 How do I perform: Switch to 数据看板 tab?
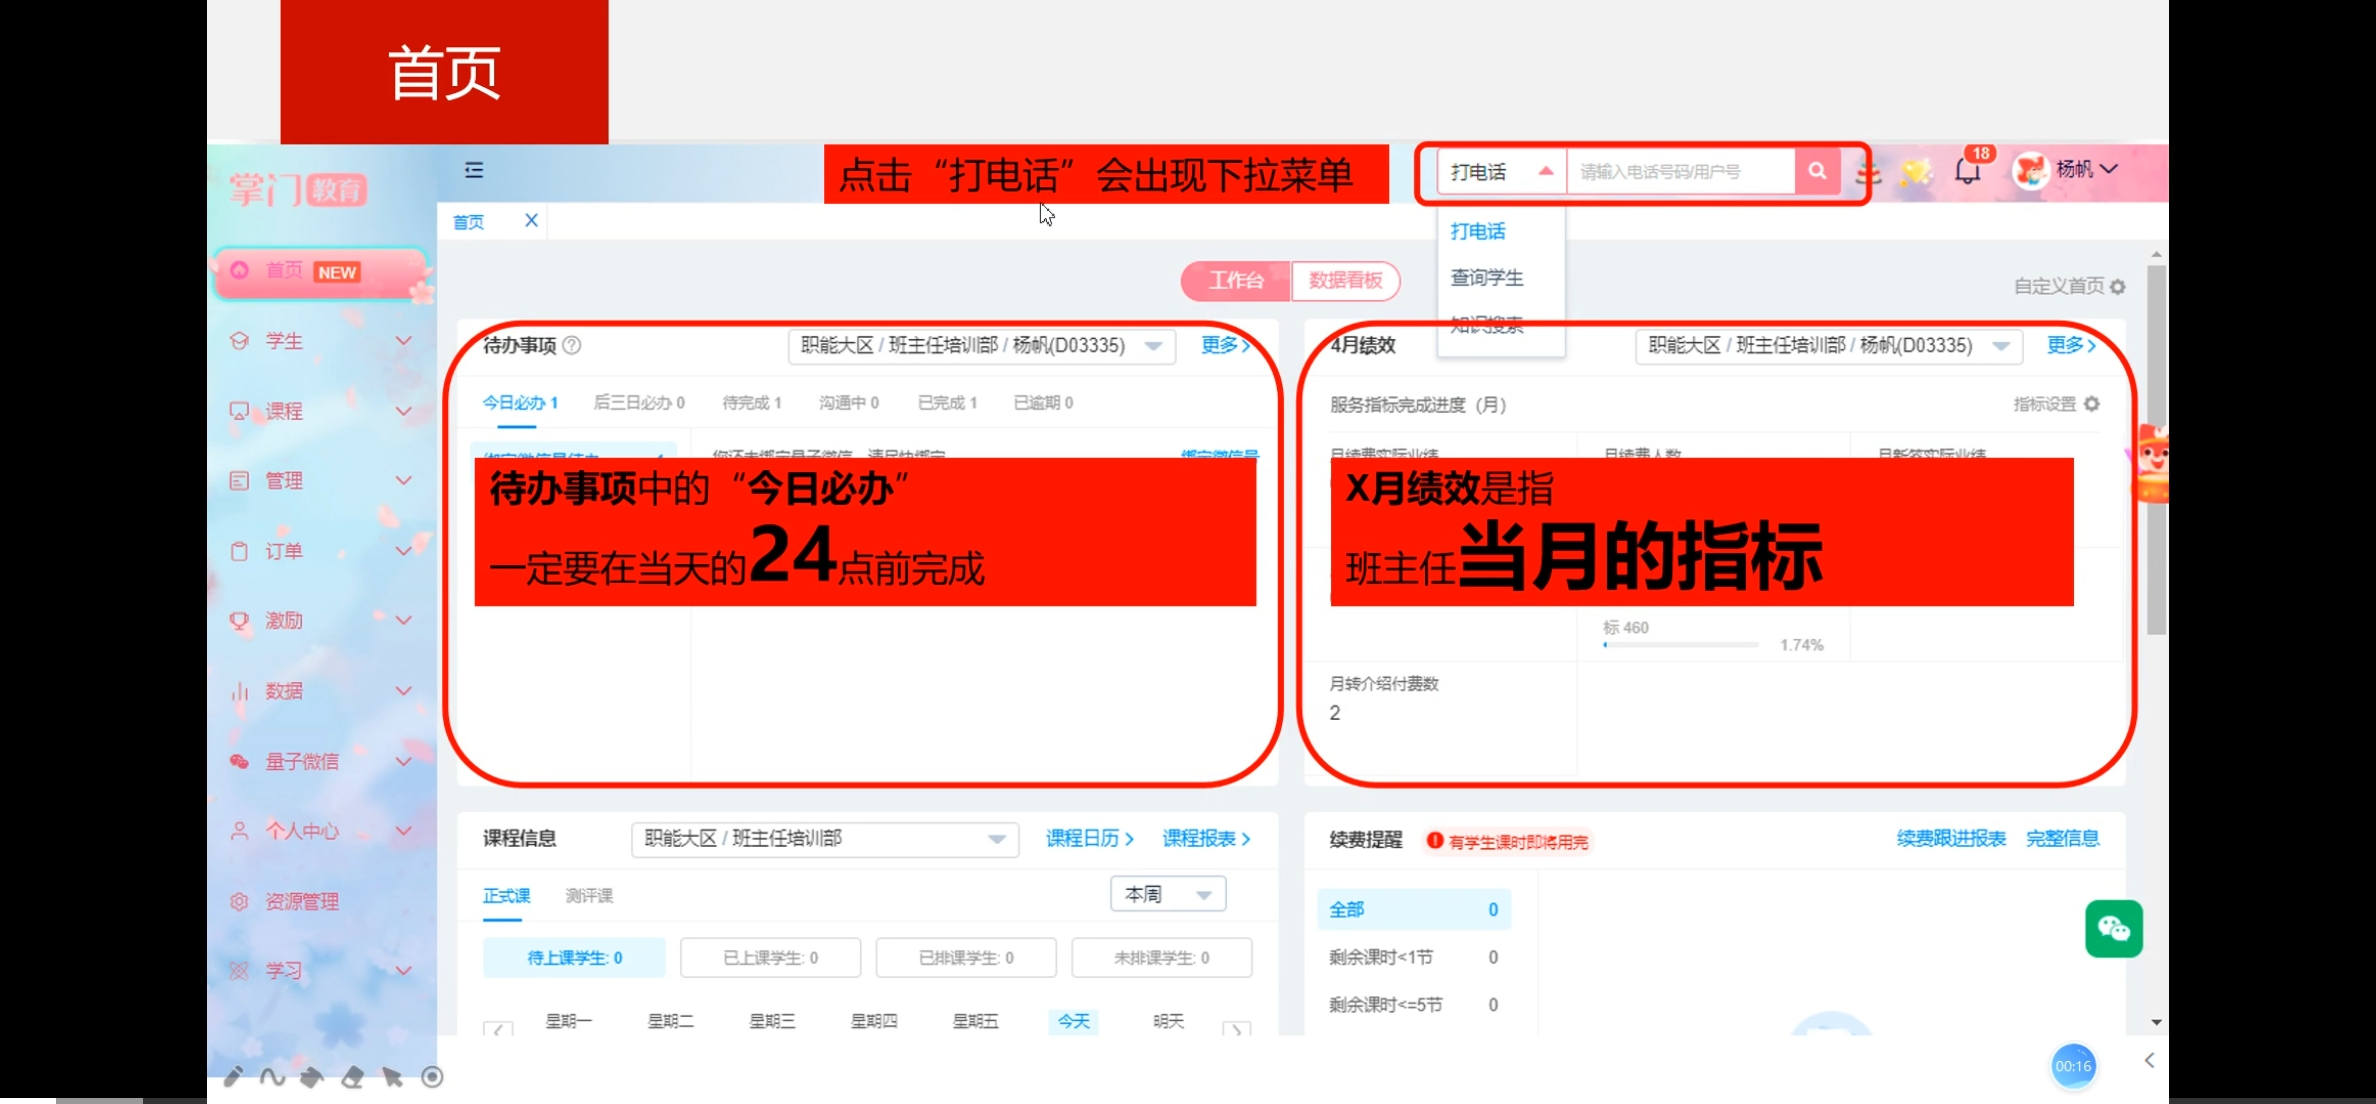pyautogui.click(x=1344, y=280)
